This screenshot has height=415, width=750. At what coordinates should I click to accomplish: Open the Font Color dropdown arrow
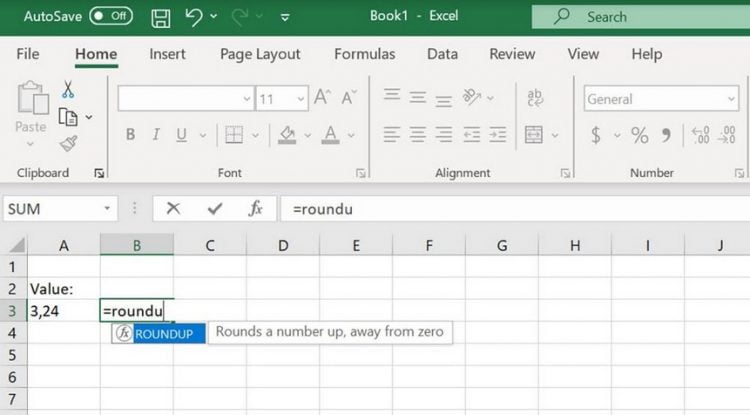(351, 135)
